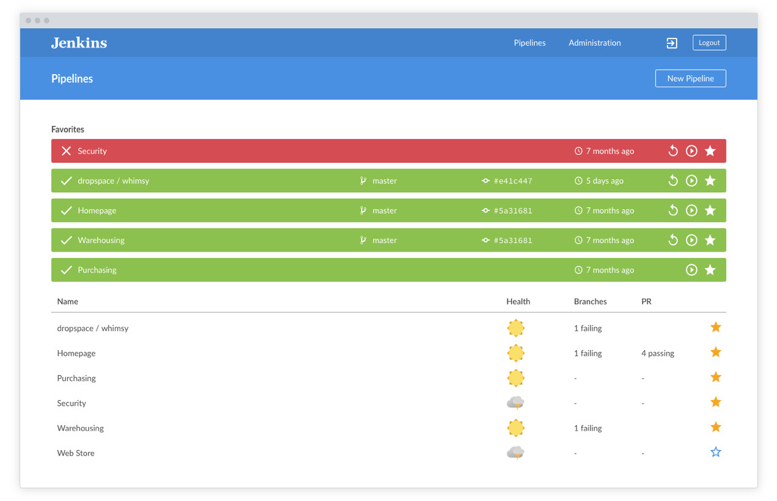Screen dimensions: 777x501
Task: Click '1 failing' branches for dropspace / whimsy
Action: [x=588, y=328]
